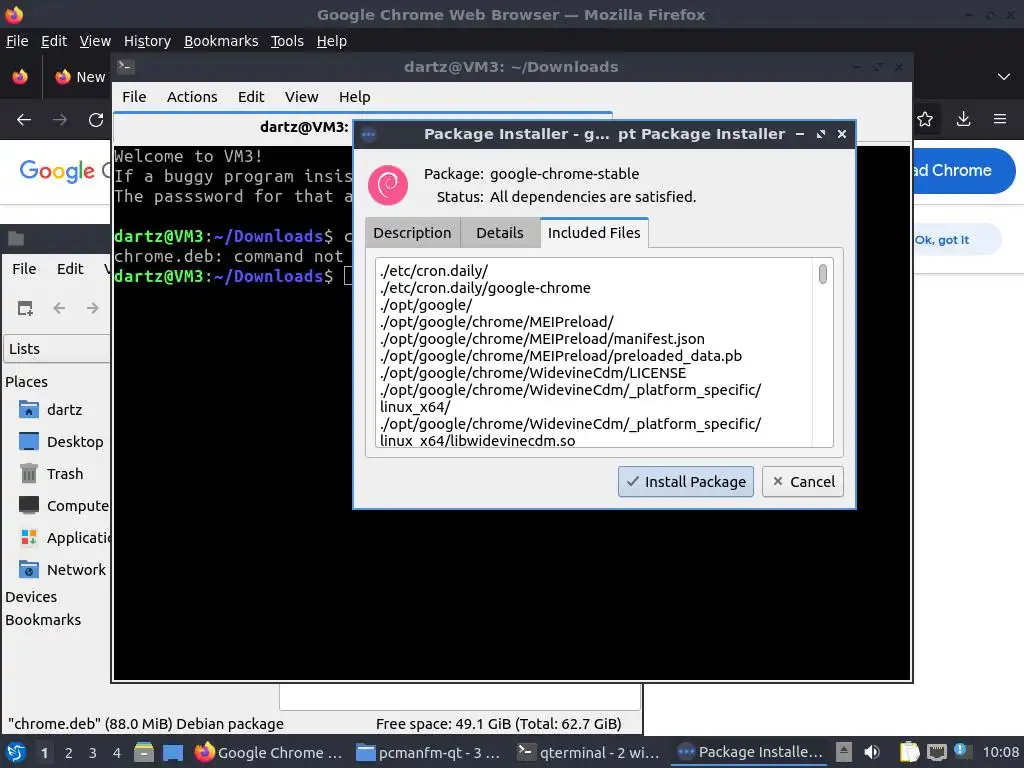Cancel the package installer dialog
This screenshot has width=1024, height=768.
(x=803, y=481)
